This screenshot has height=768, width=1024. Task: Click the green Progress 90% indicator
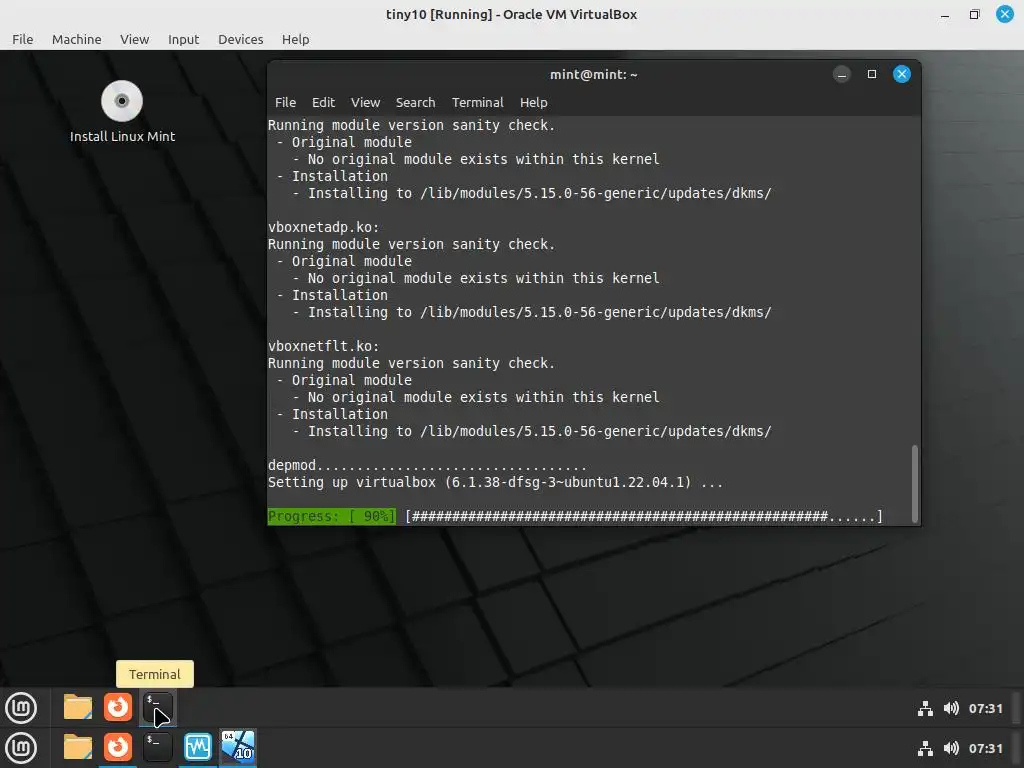[x=332, y=516]
